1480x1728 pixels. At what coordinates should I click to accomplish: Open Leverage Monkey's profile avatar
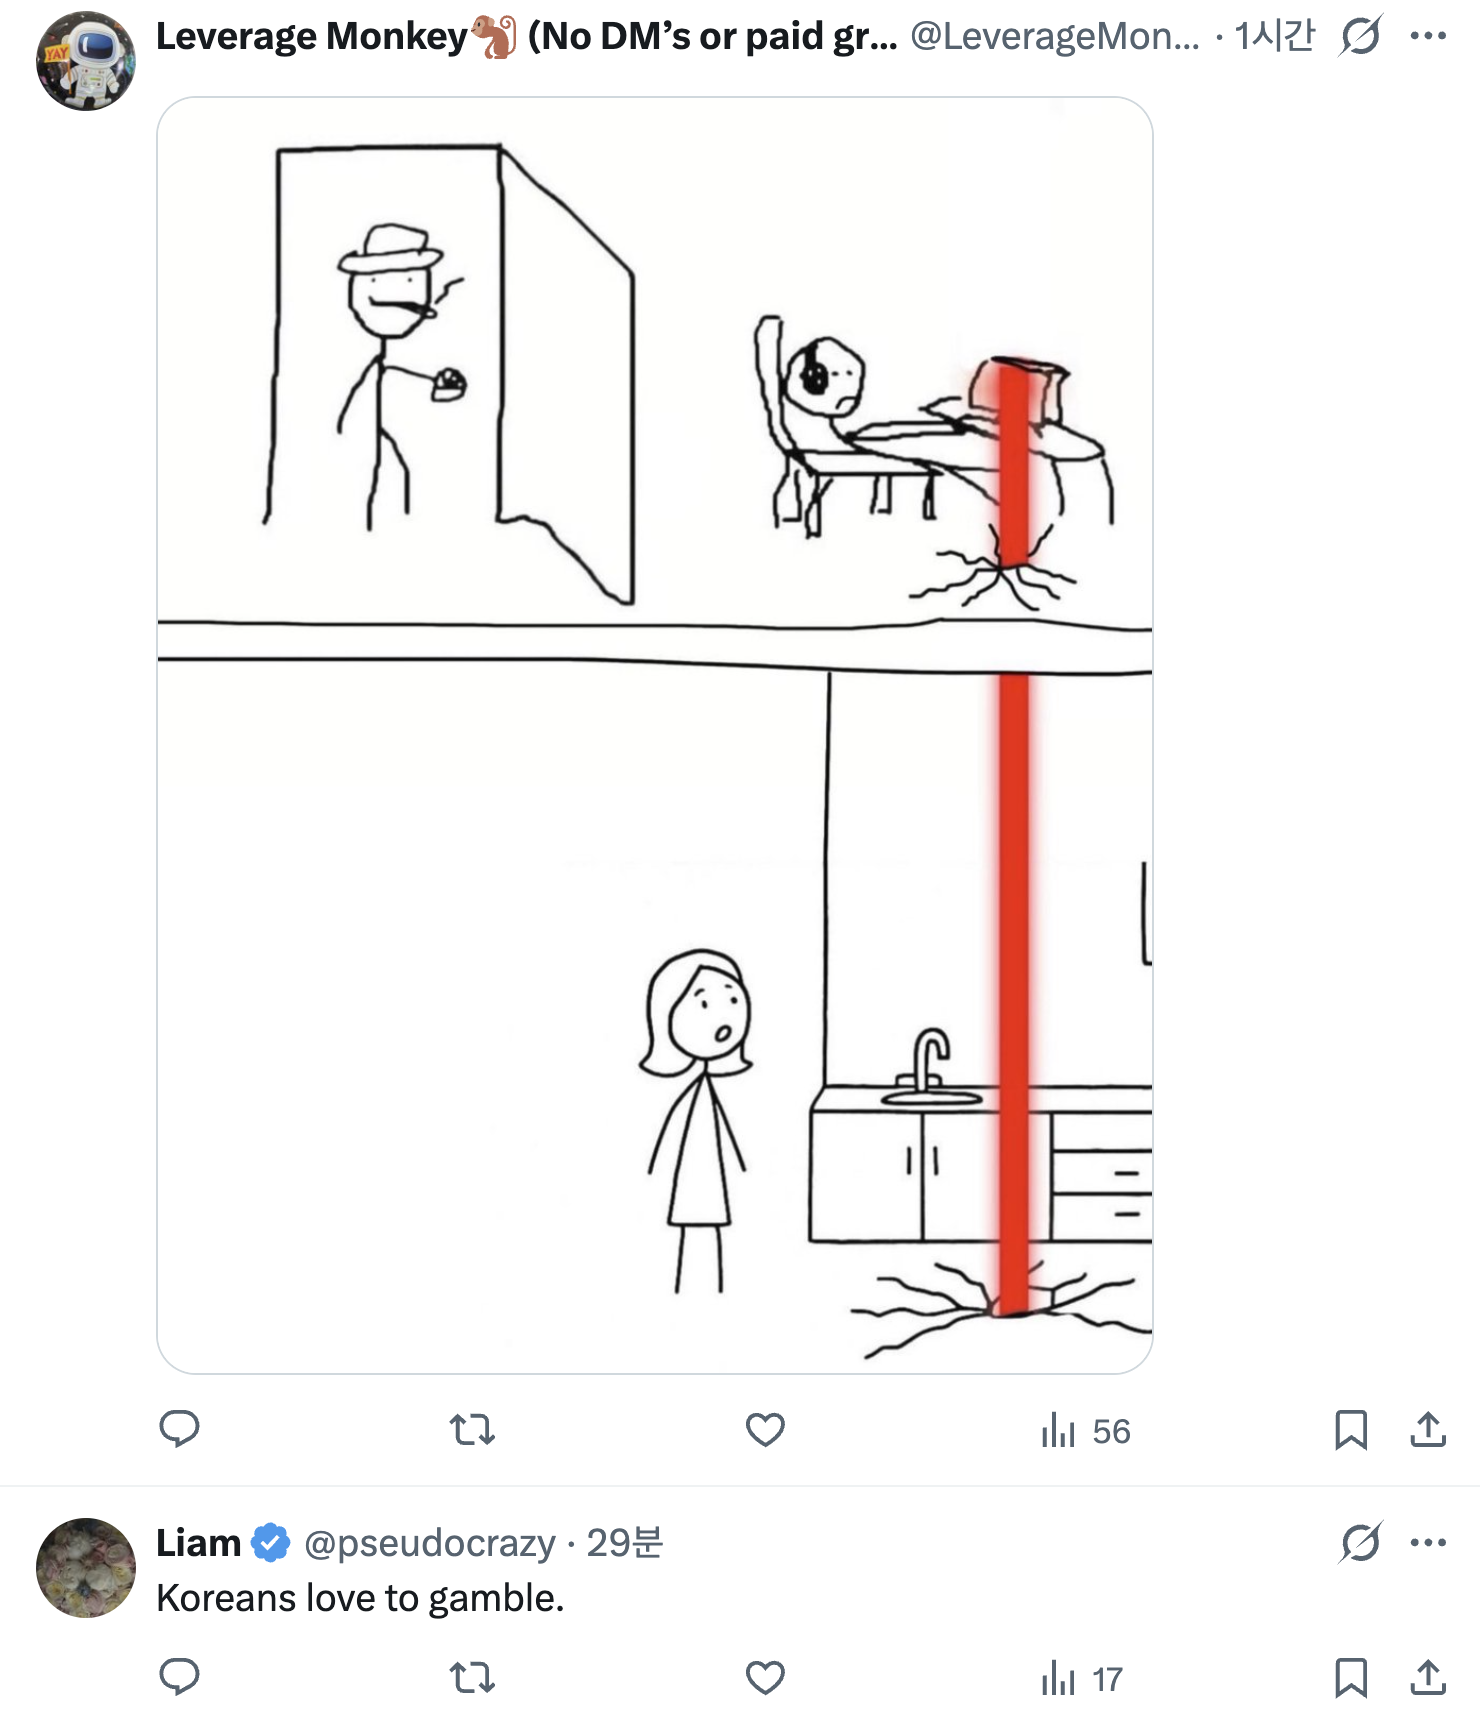pyautogui.click(x=86, y=61)
